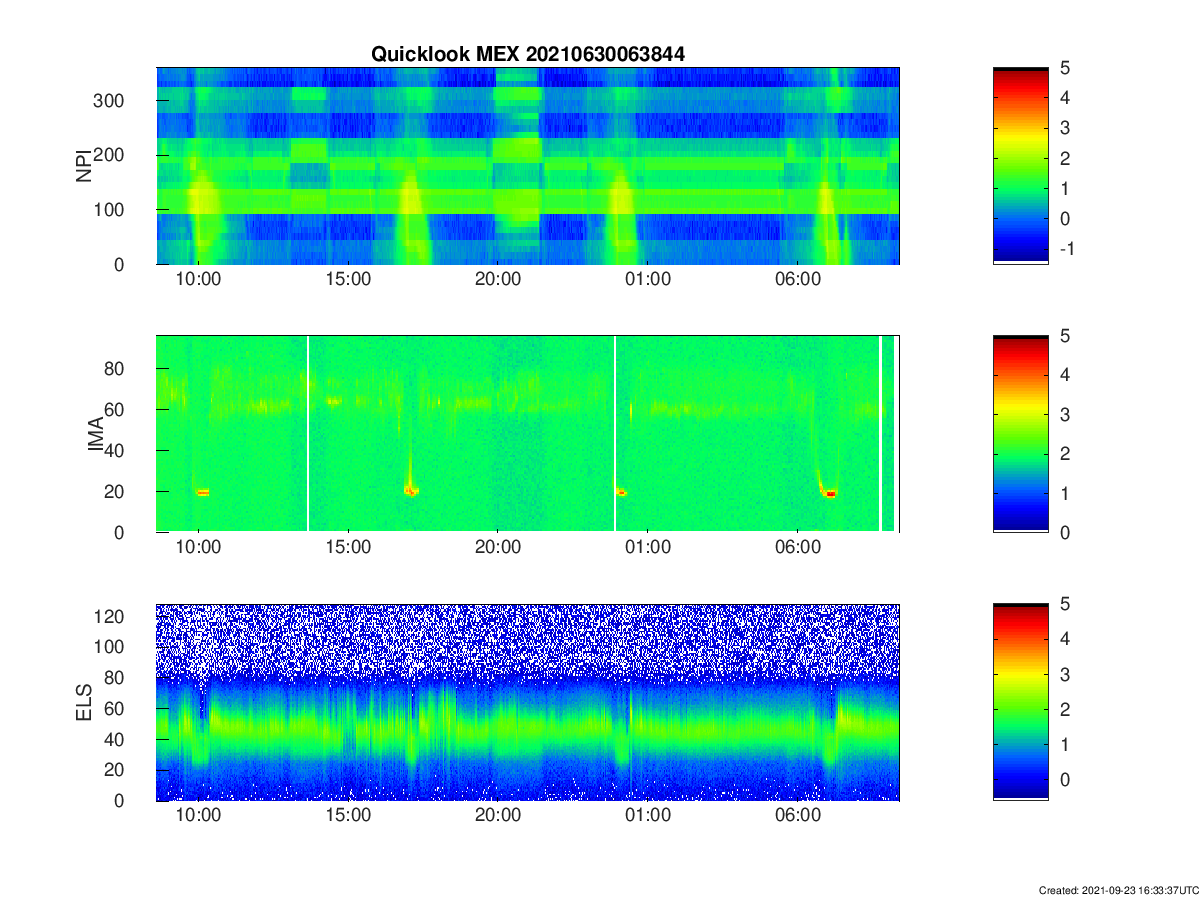Click the IMA red hotspot near 06:00
The image size is (1200, 900).
click(x=829, y=493)
